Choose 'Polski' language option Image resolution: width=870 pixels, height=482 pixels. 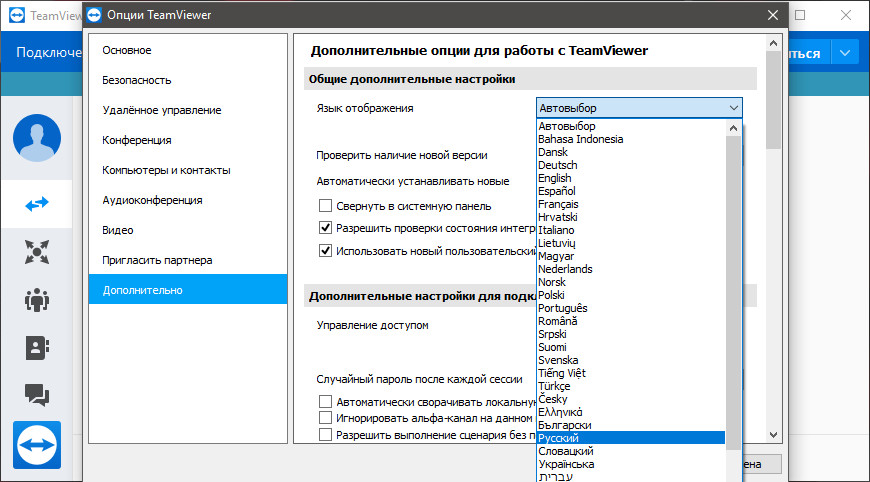point(631,295)
